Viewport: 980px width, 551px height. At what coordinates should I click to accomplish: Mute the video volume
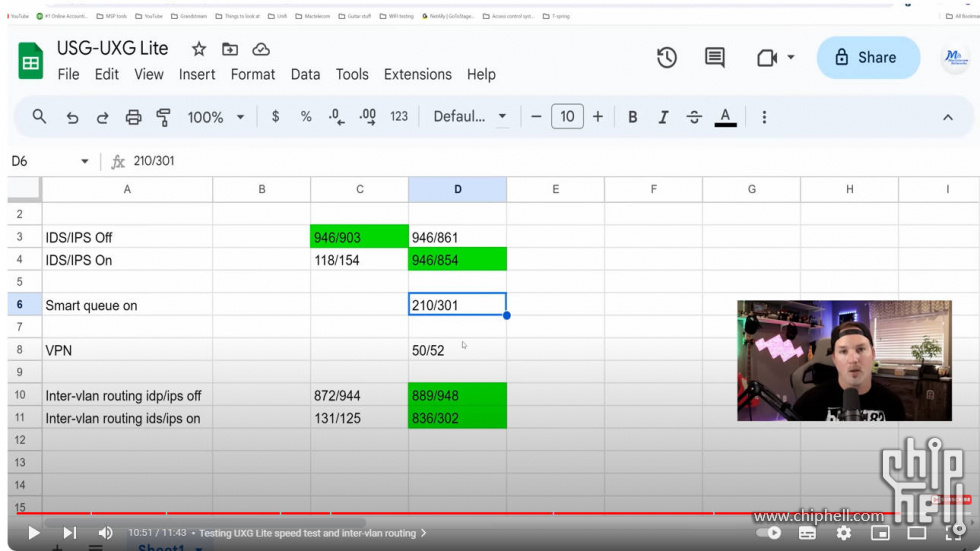[105, 533]
